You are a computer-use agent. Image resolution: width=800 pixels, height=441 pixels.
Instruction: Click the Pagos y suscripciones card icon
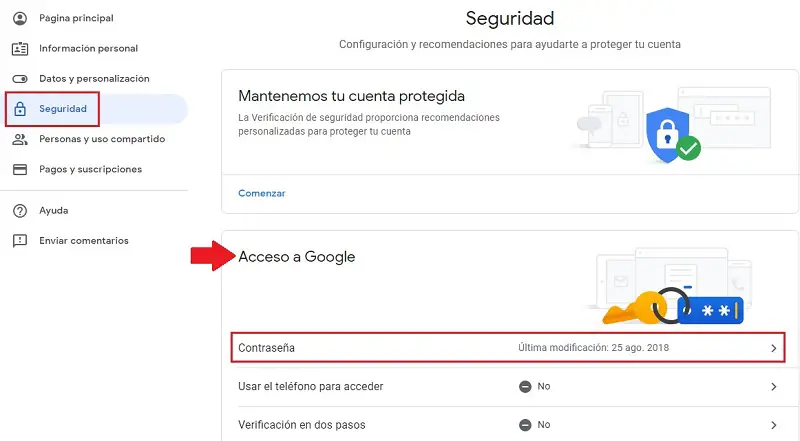[19, 169]
